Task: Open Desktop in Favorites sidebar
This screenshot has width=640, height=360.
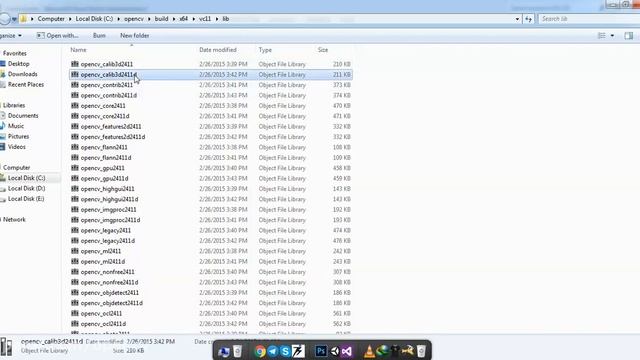Action: tap(18, 64)
